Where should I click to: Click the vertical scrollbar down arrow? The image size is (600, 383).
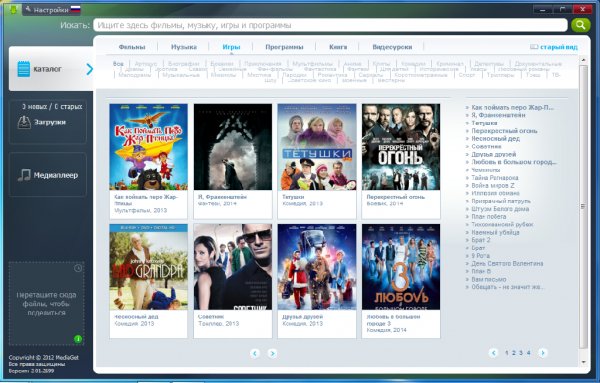coord(583,362)
